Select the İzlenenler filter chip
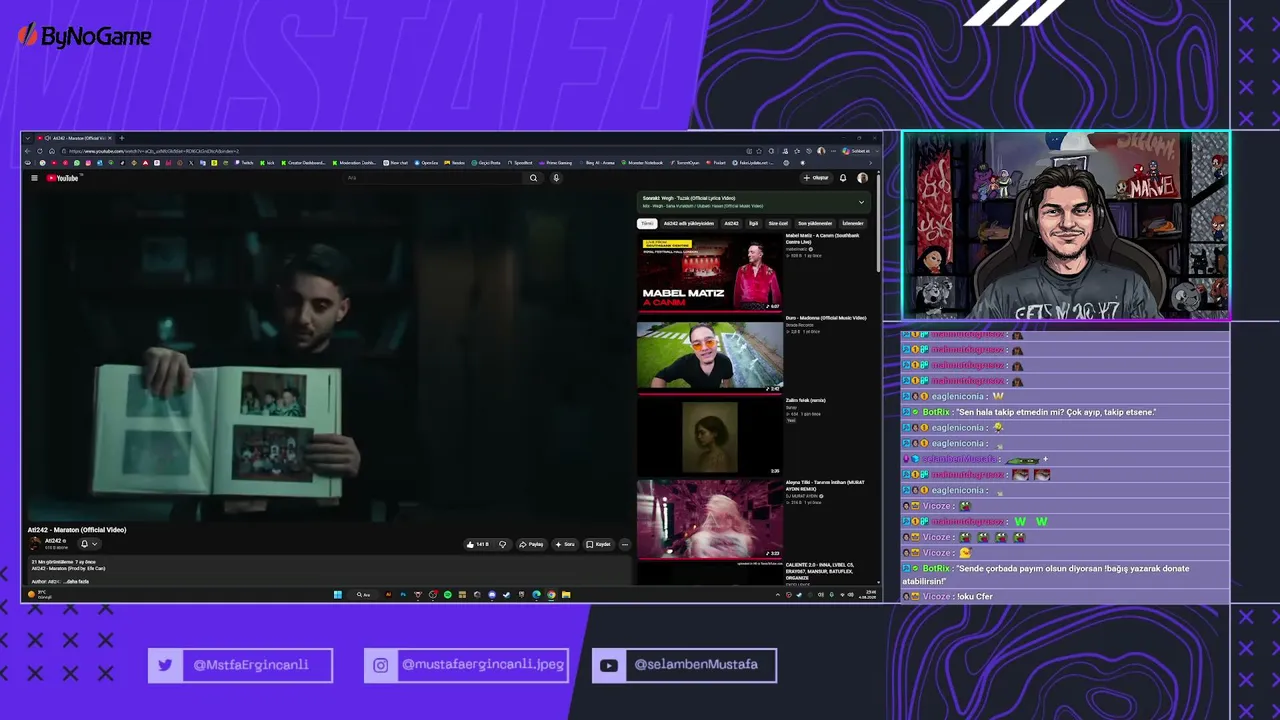Screen dimensions: 1280x720 pos(852,224)
